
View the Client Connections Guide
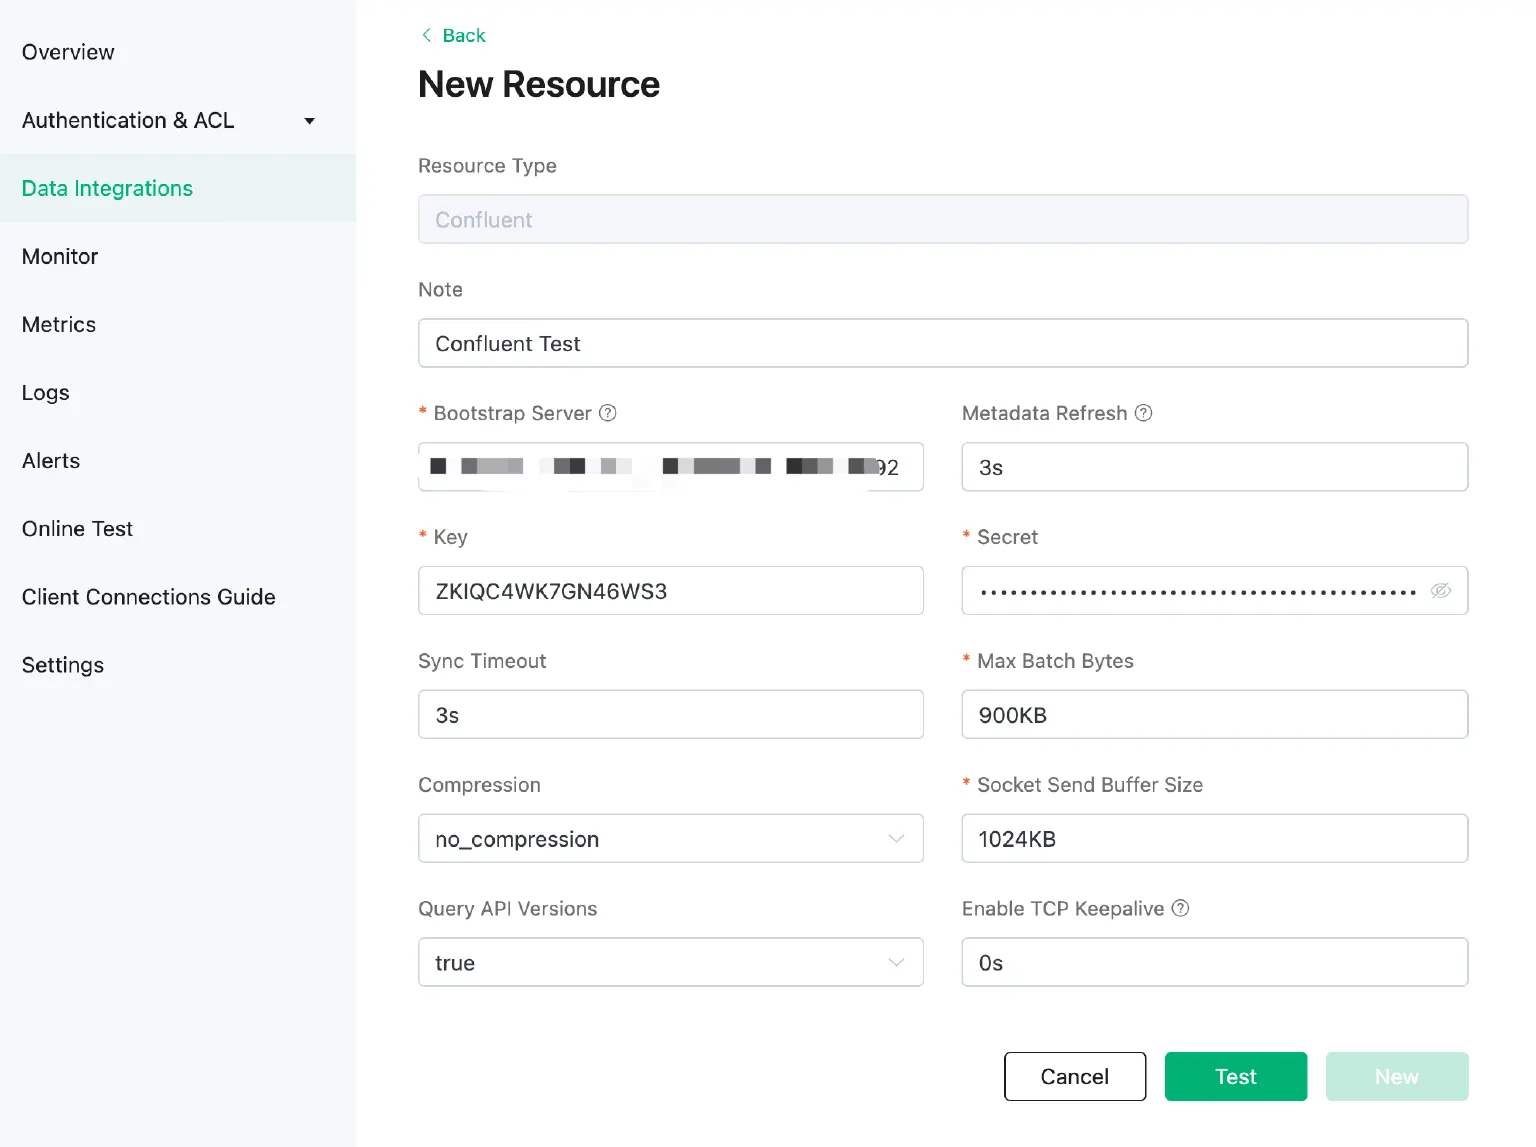(148, 596)
